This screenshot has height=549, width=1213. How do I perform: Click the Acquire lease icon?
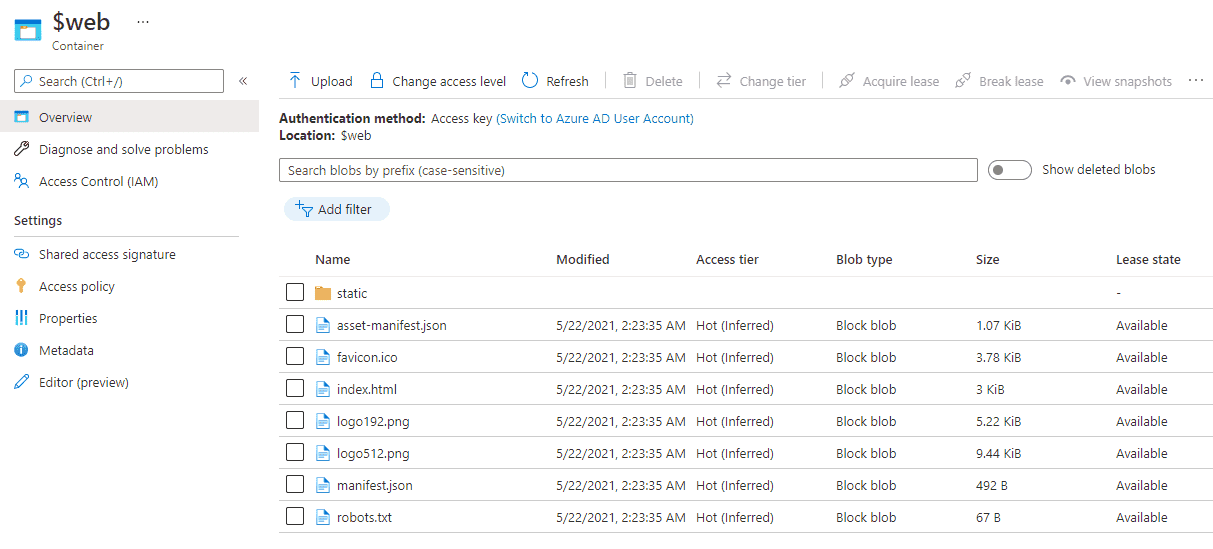point(847,81)
